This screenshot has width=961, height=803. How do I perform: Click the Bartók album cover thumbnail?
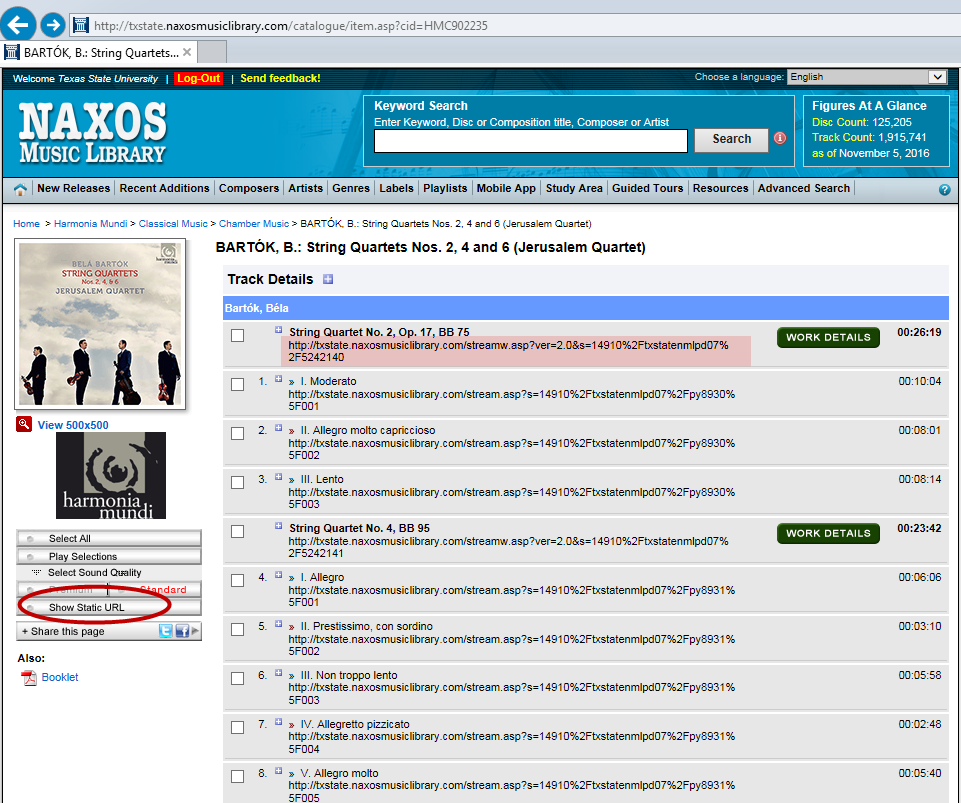click(x=100, y=324)
